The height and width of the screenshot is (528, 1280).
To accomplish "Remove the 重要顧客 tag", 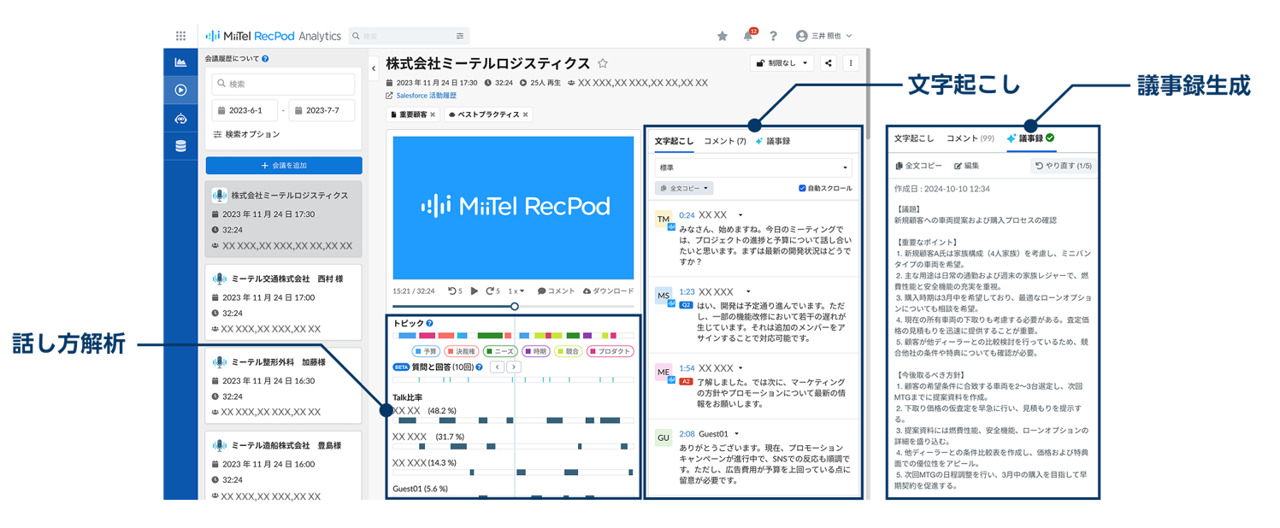I will 433,115.
